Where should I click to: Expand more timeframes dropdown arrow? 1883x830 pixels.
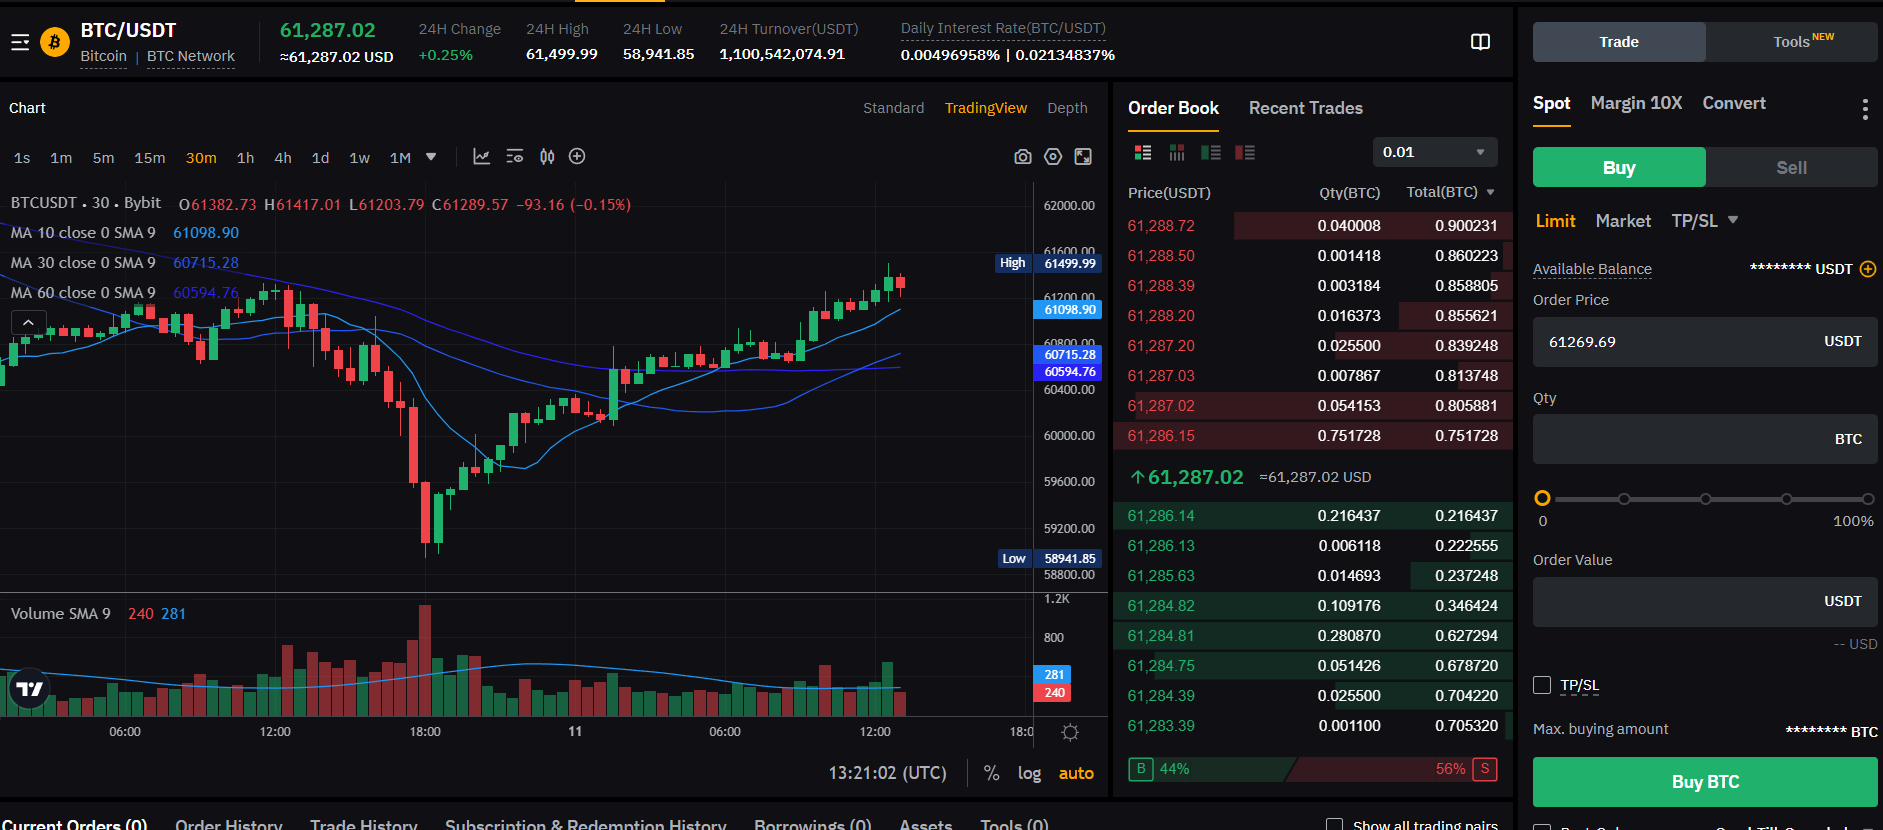coord(431,157)
